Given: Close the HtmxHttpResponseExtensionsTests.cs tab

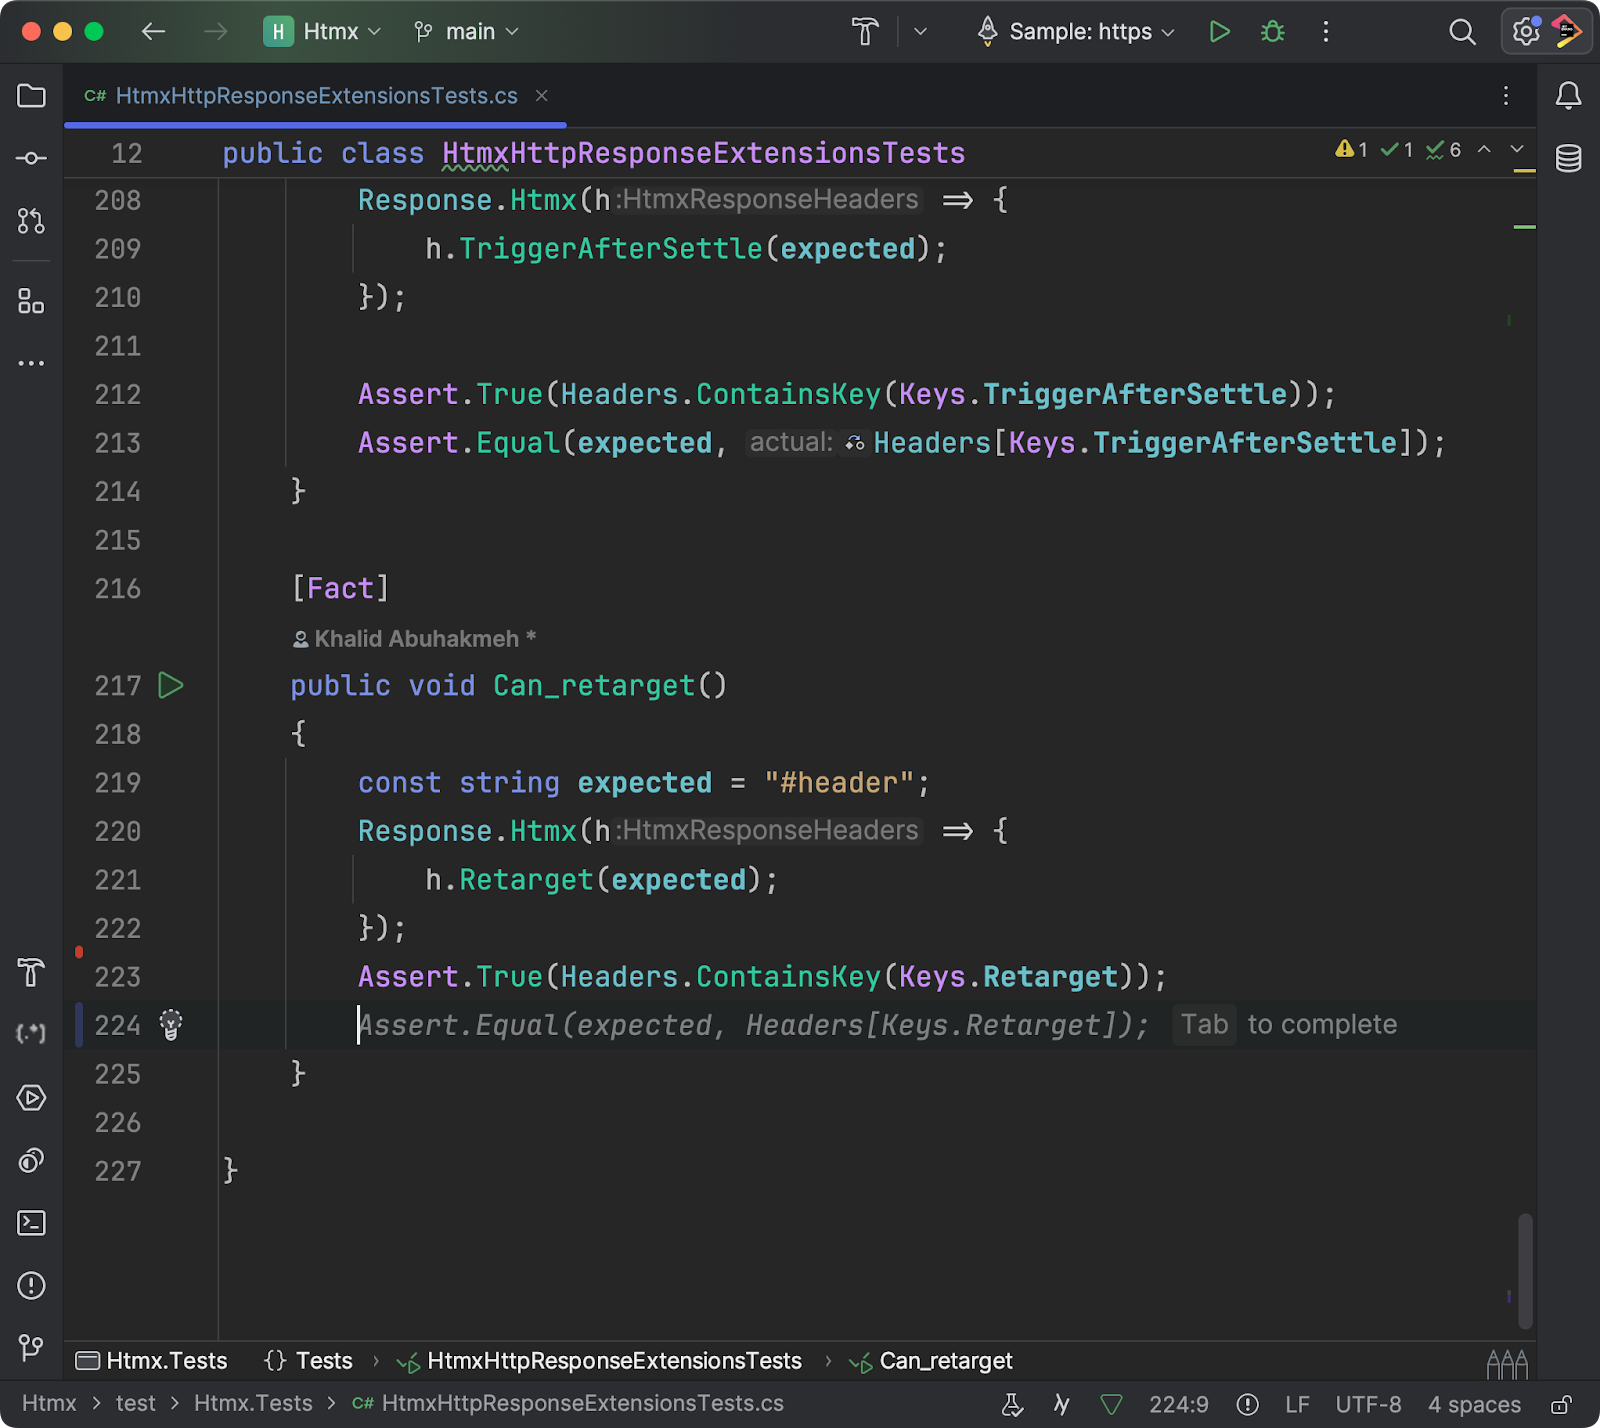Looking at the screenshot, I should (x=541, y=96).
